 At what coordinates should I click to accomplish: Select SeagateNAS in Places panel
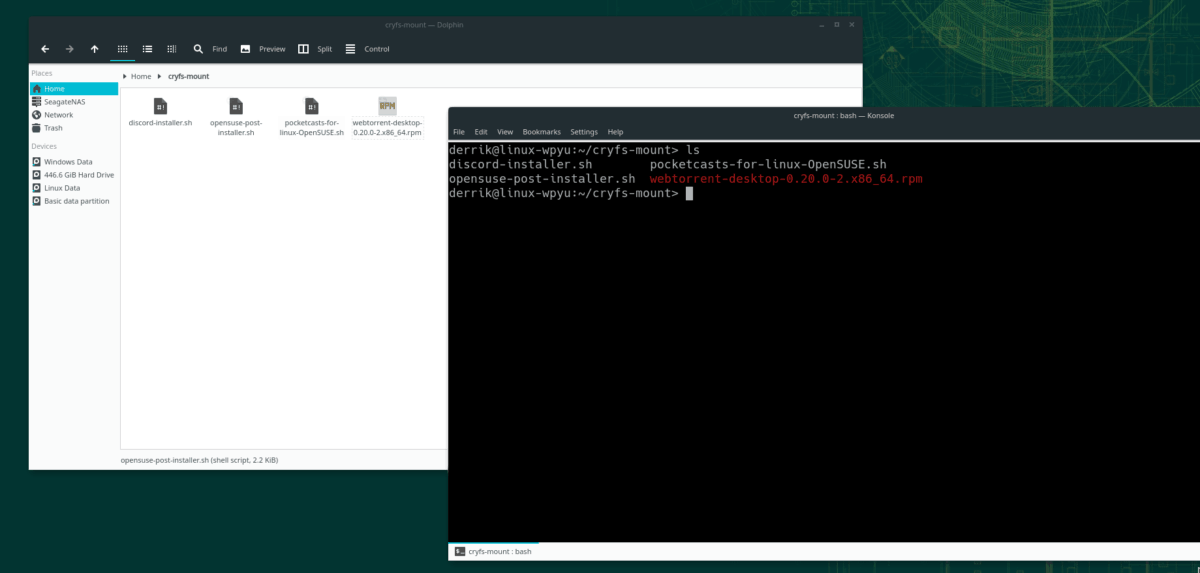click(x=73, y=101)
